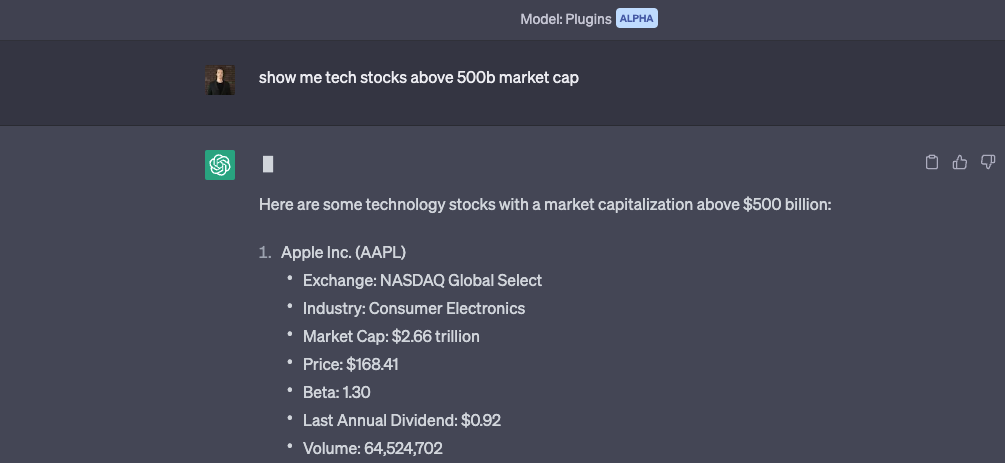Click the white block above the response text
This screenshot has width=1005, height=463.
pos(268,164)
